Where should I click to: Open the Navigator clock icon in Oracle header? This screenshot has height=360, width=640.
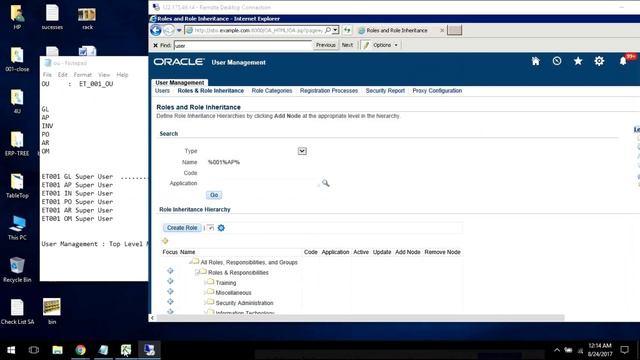coord(557,61)
